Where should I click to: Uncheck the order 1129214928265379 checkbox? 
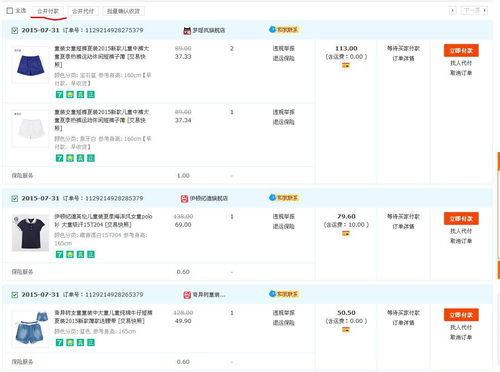pos(15,295)
